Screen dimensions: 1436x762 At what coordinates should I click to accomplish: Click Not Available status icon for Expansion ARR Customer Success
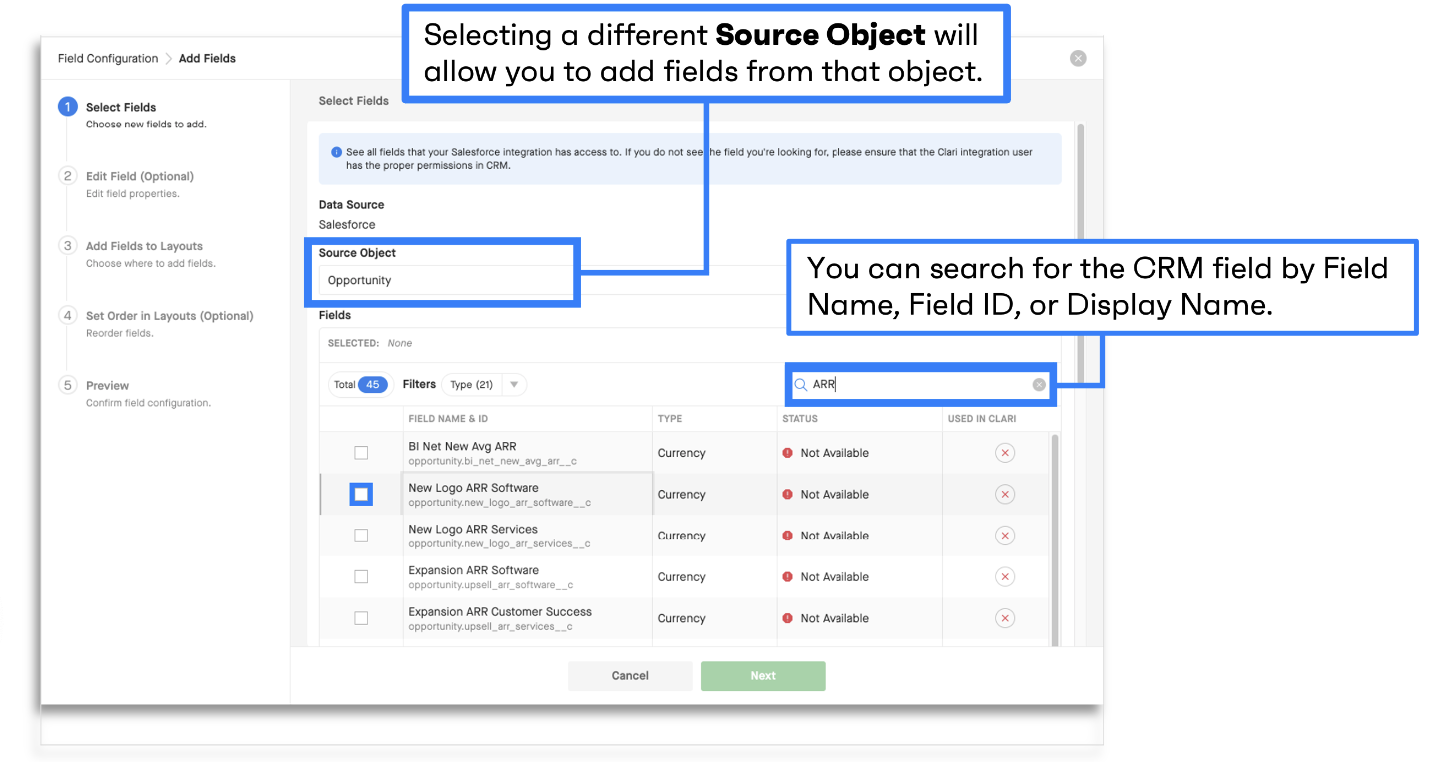(x=788, y=618)
